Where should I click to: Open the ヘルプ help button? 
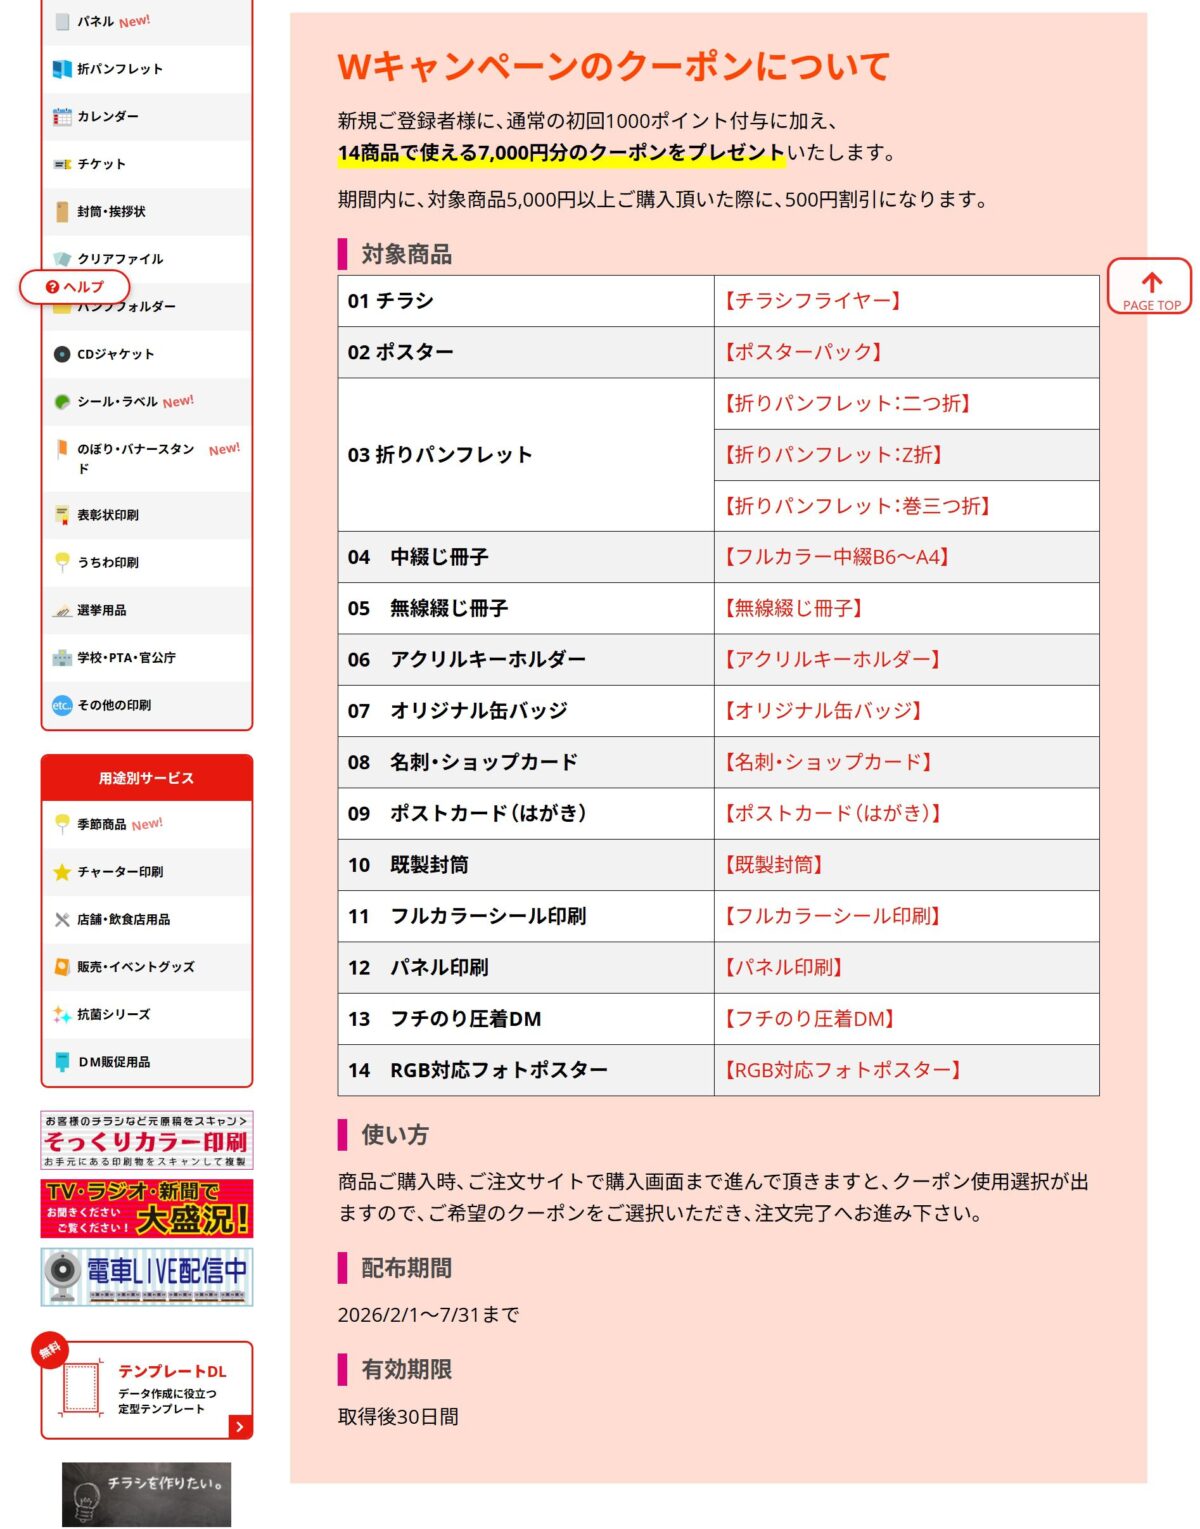click(x=75, y=287)
